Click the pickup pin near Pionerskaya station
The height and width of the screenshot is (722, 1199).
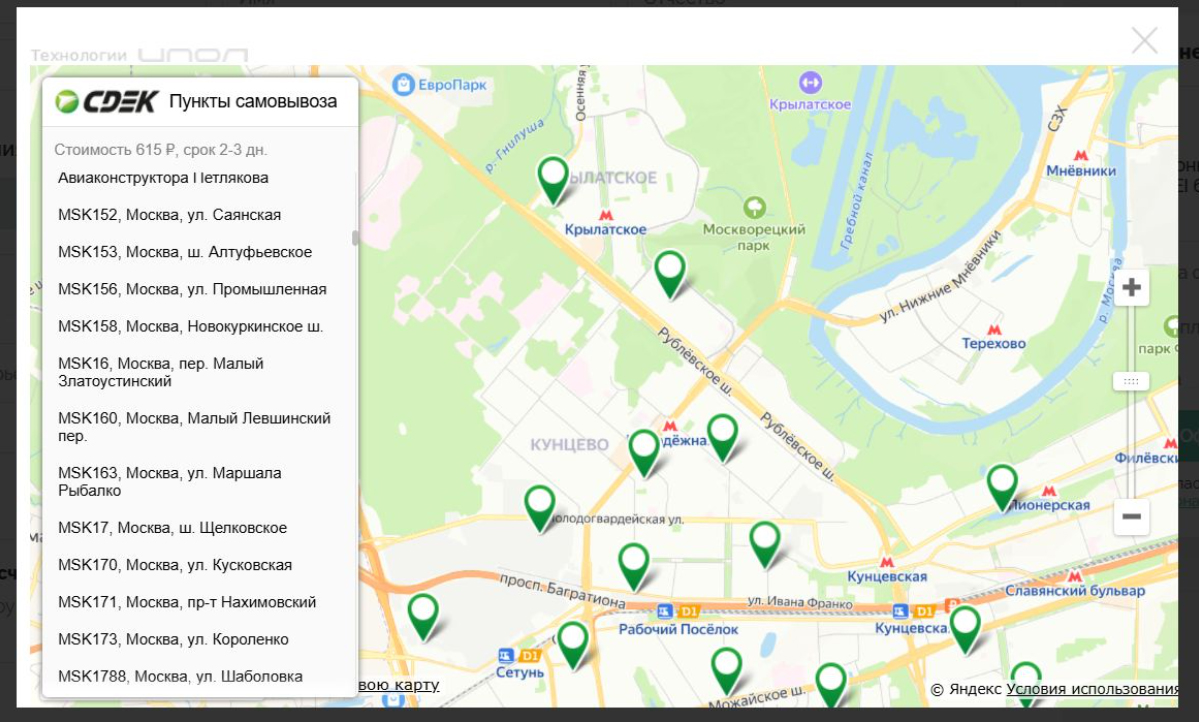coord(1002,484)
